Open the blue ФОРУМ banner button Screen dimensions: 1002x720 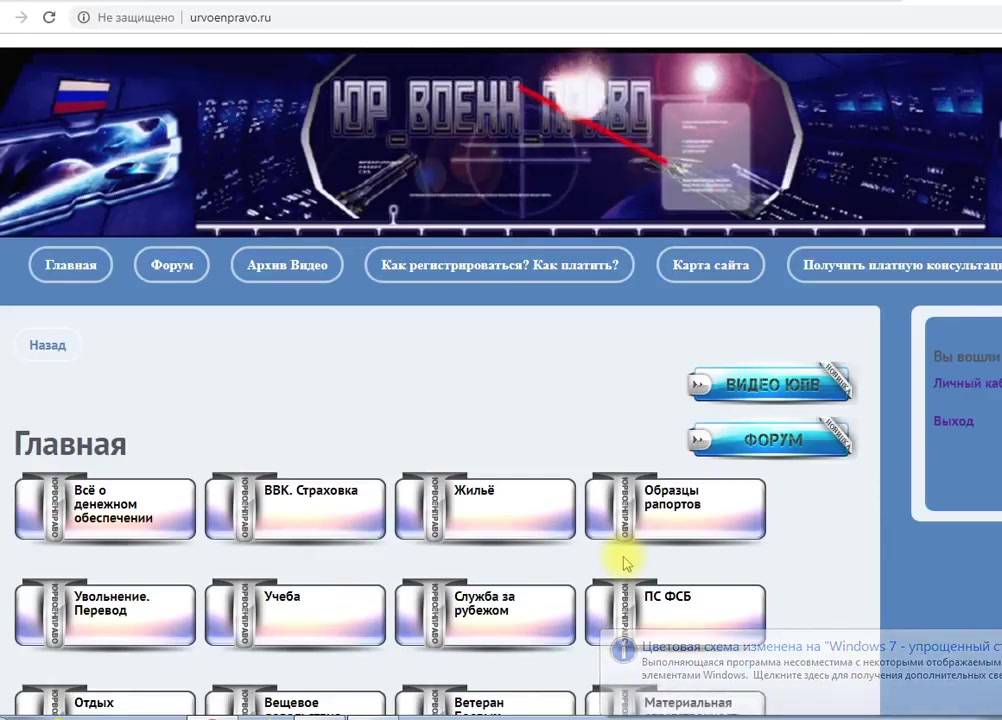pos(771,439)
